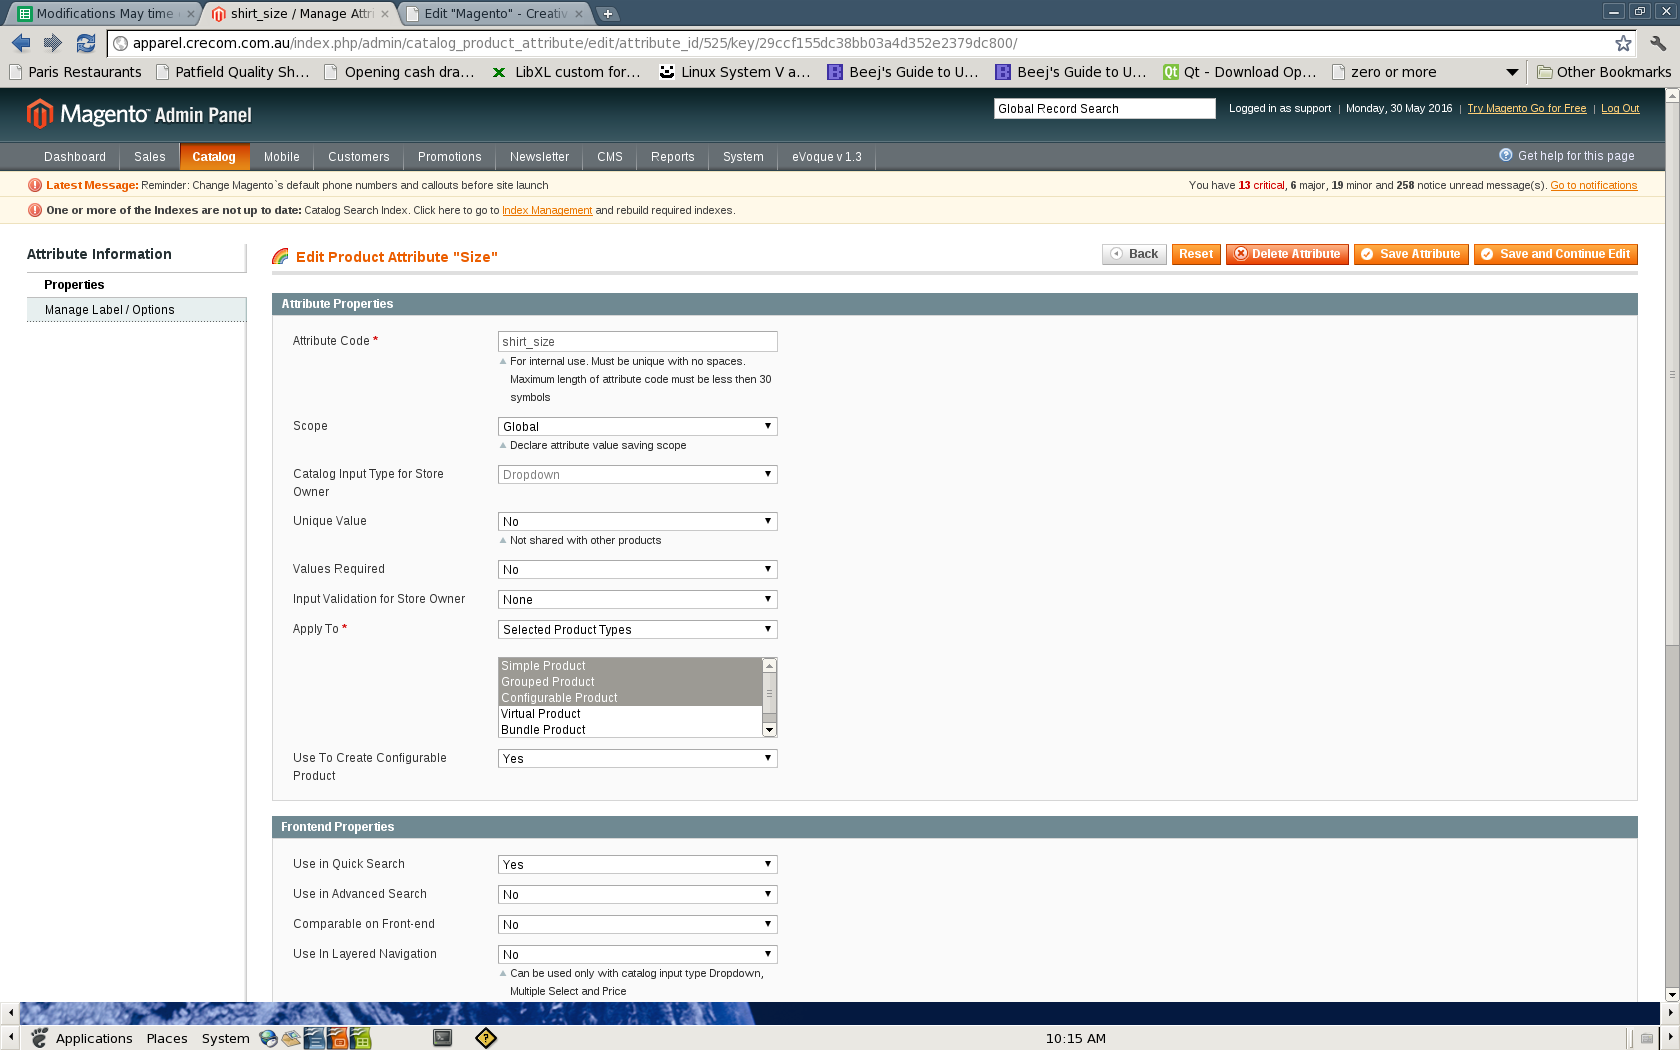The width and height of the screenshot is (1680, 1050).
Task: Open the Unique Value dropdown
Action: click(637, 522)
